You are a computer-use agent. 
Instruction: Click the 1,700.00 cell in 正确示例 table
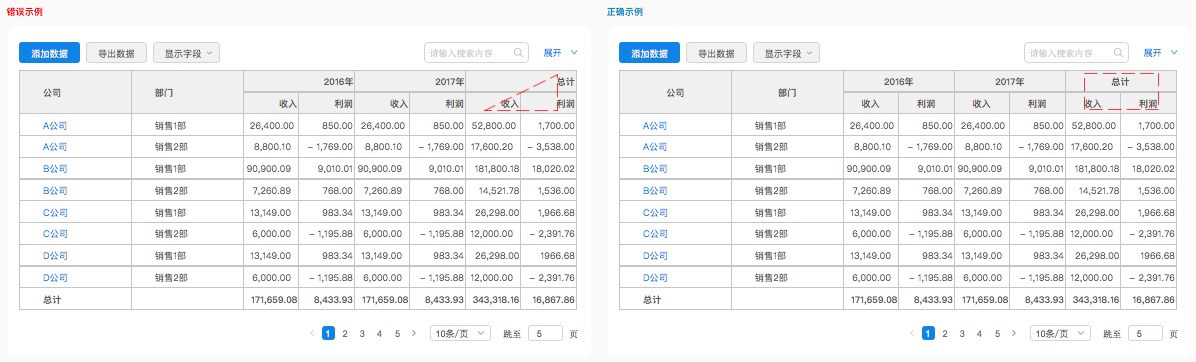[x=1149, y=126]
